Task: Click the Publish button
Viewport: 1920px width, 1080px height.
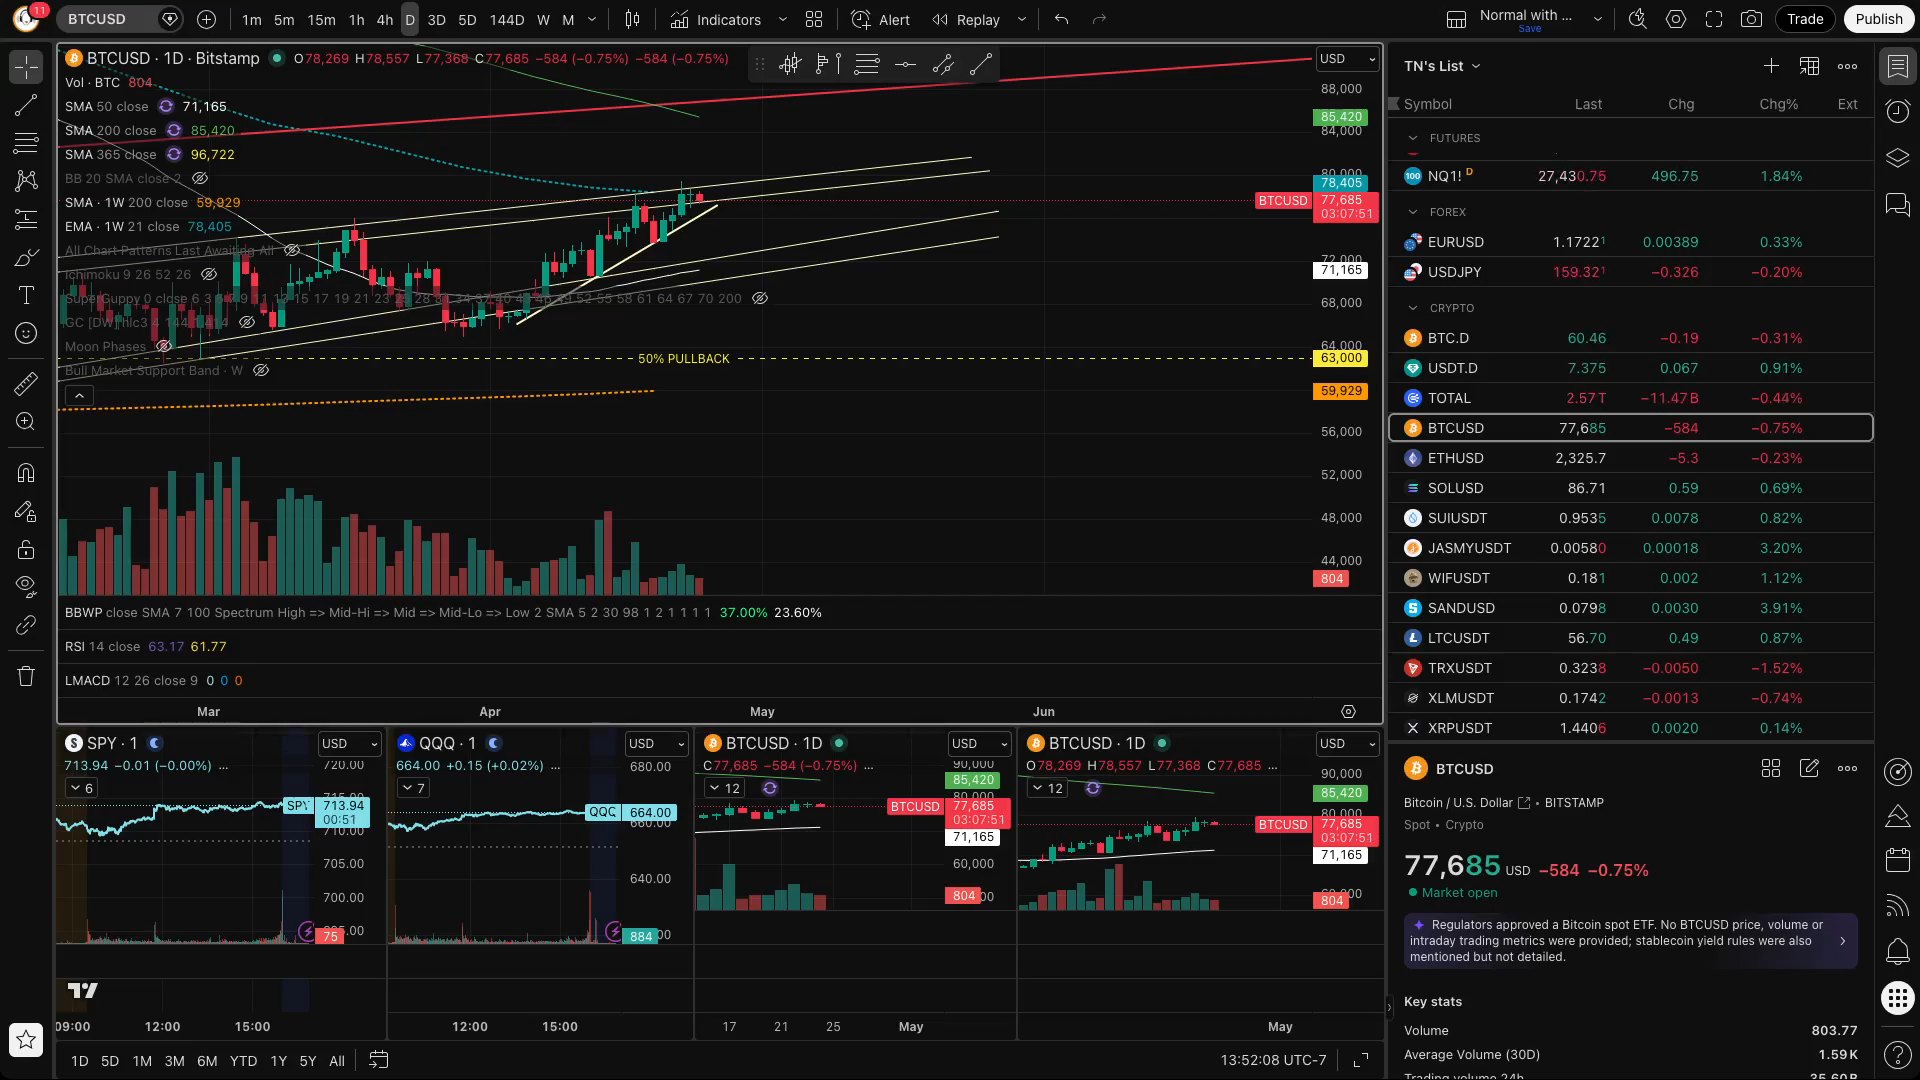Action: tap(1878, 19)
